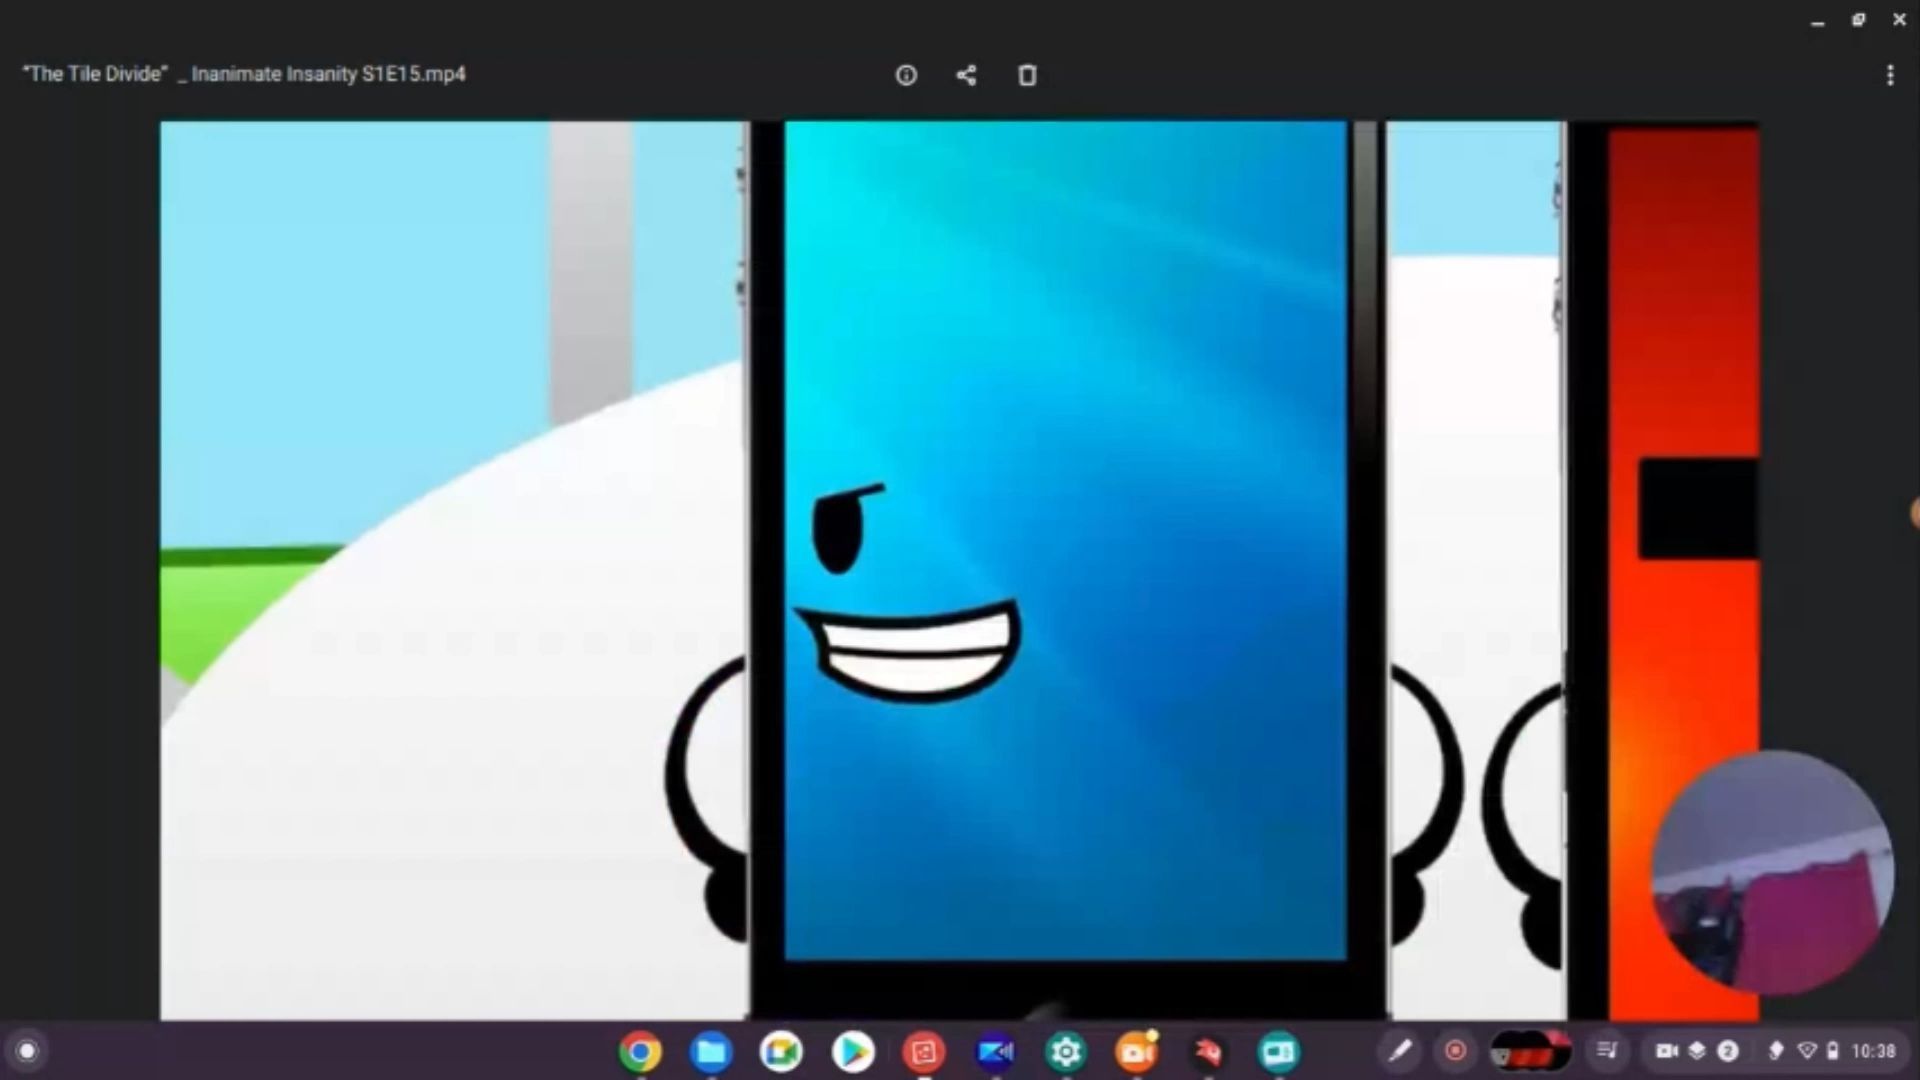Click the video playback area
The width and height of the screenshot is (1920, 1080).
(x=958, y=570)
